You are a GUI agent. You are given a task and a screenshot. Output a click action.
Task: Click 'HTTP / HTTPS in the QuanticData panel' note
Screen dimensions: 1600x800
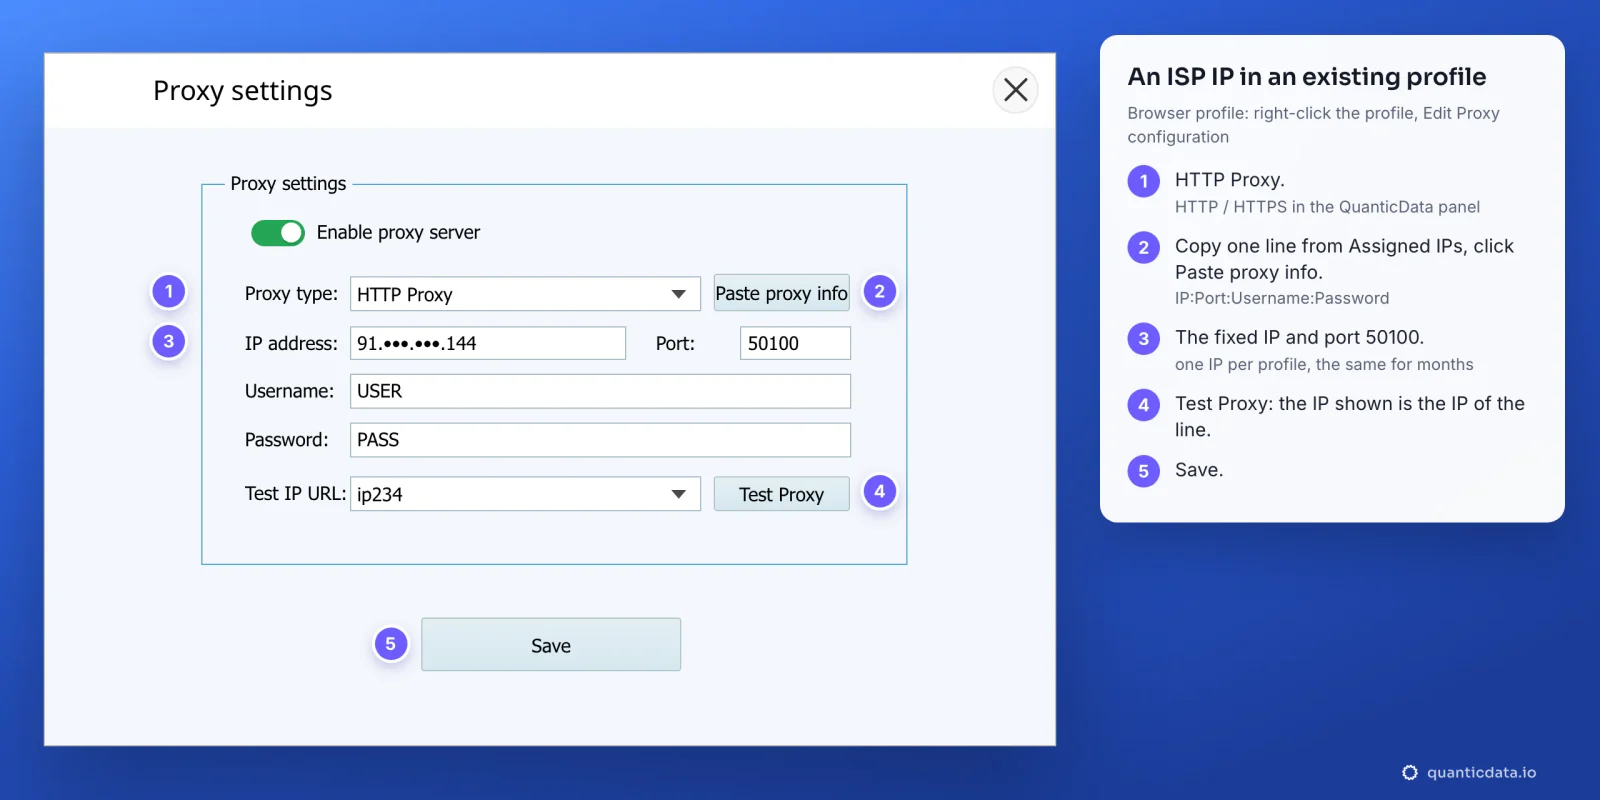pyautogui.click(x=1327, y=207)
